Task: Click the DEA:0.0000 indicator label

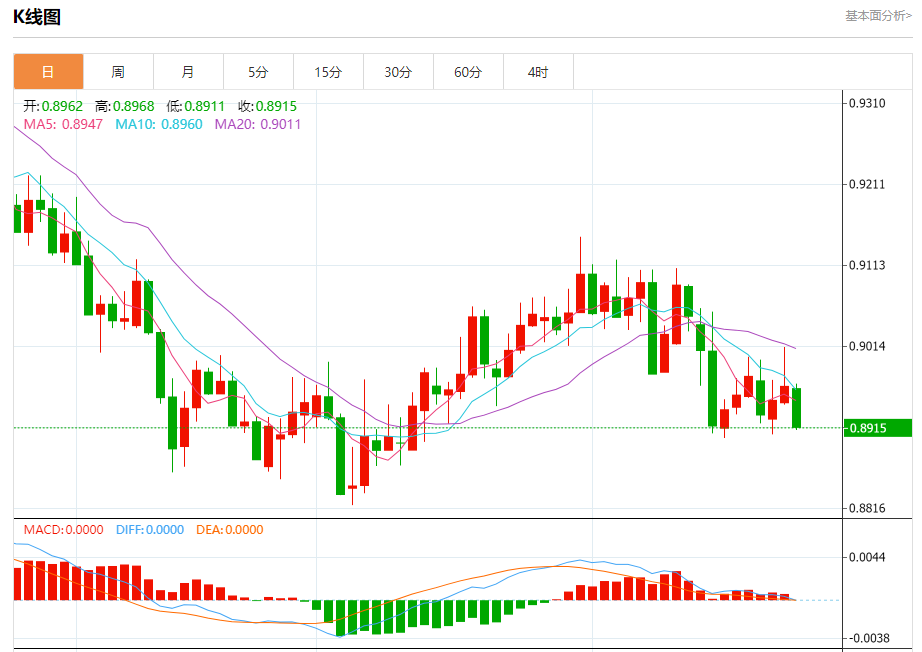Action: (230, 530)
